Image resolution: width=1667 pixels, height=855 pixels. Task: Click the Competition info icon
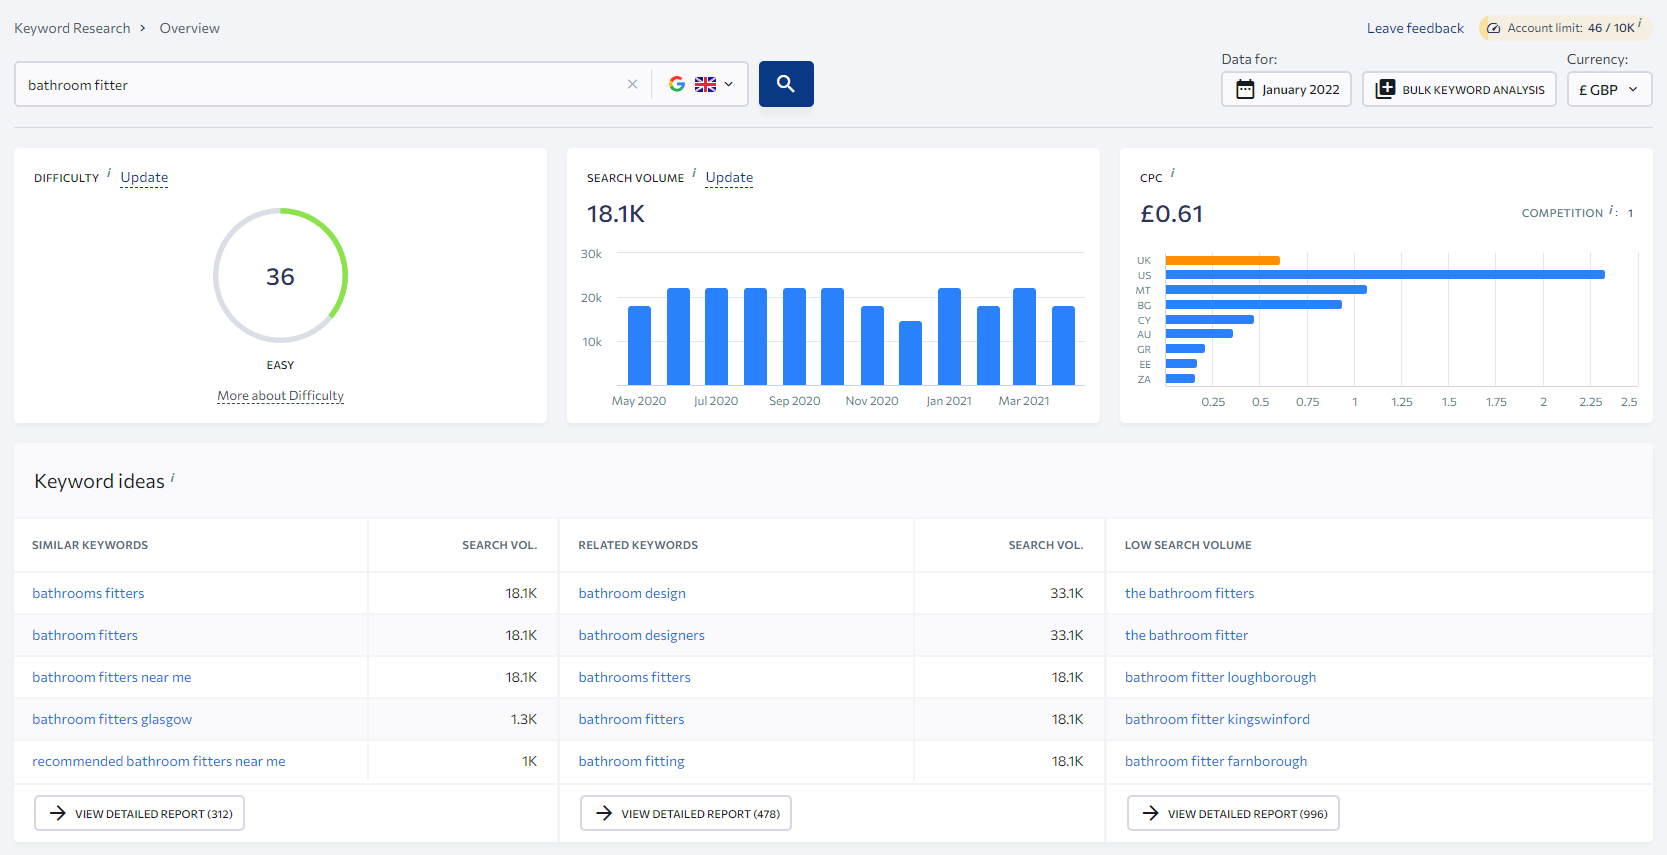[1611, 211]
